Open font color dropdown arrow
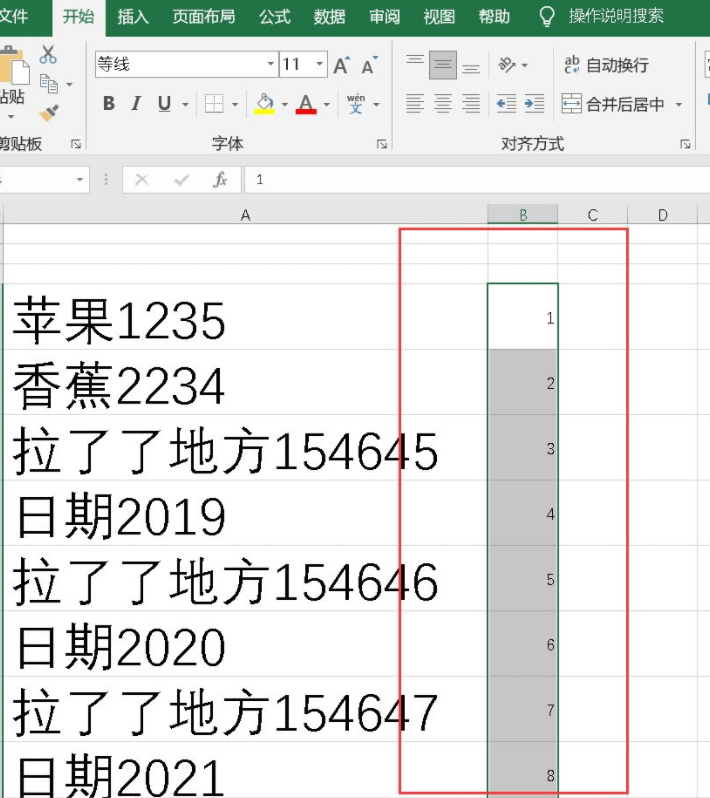The image size is (710, 798). (x=327, y=104)
